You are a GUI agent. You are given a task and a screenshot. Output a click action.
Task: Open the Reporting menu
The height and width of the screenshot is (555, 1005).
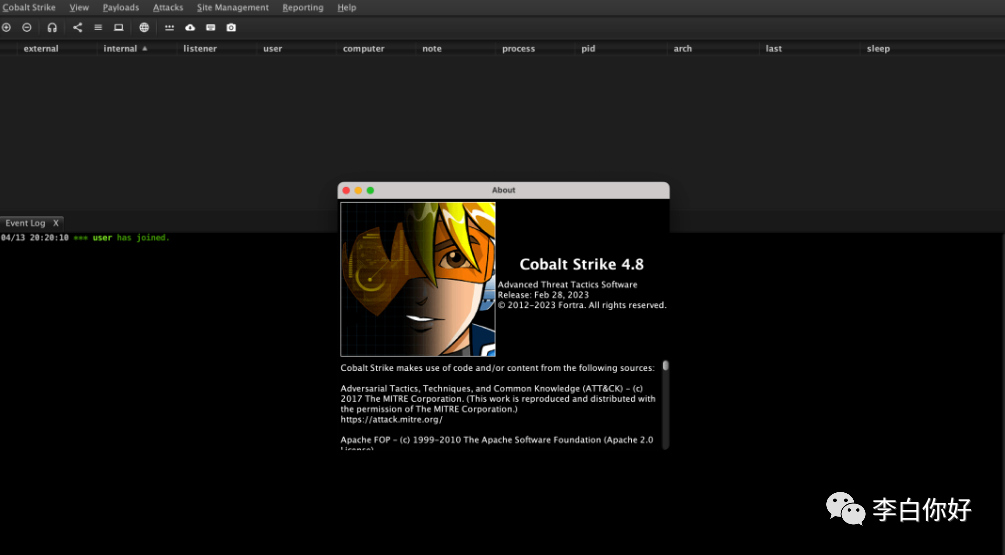[303, 8]
